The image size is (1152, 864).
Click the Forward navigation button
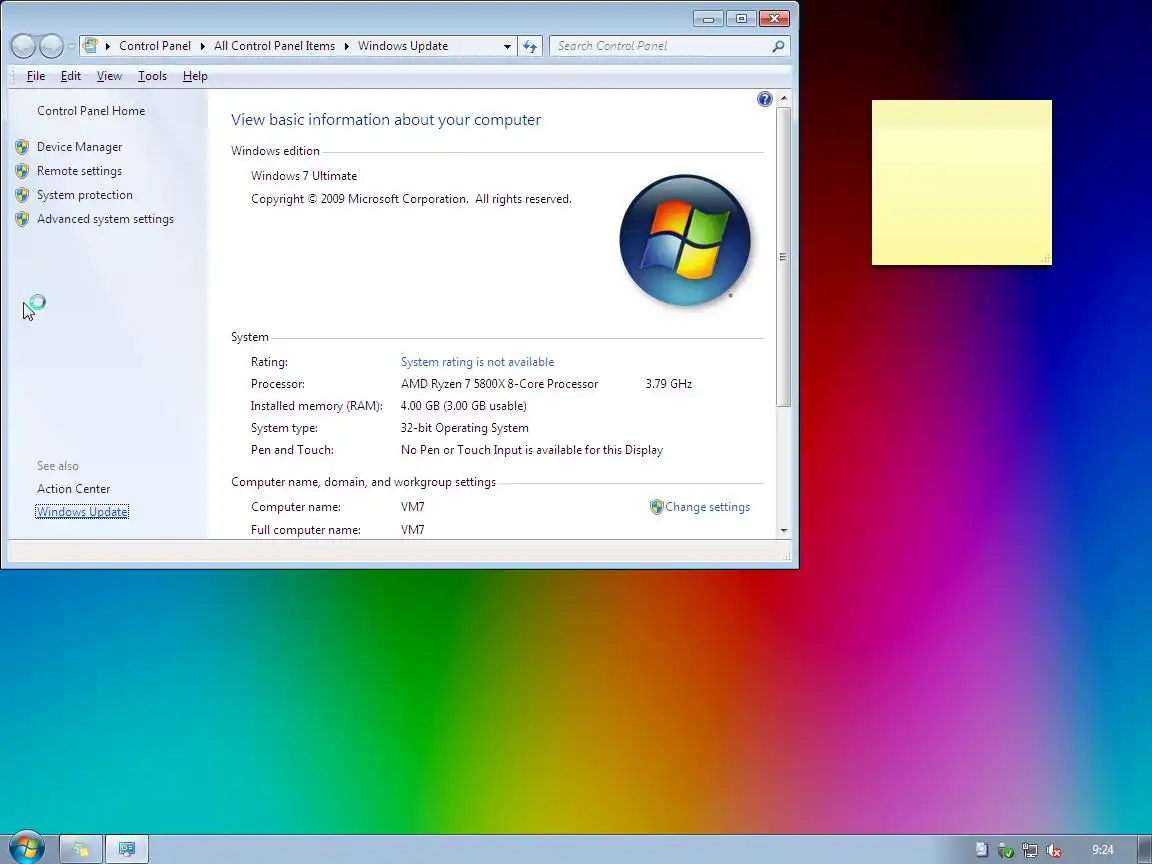point(51,46)
